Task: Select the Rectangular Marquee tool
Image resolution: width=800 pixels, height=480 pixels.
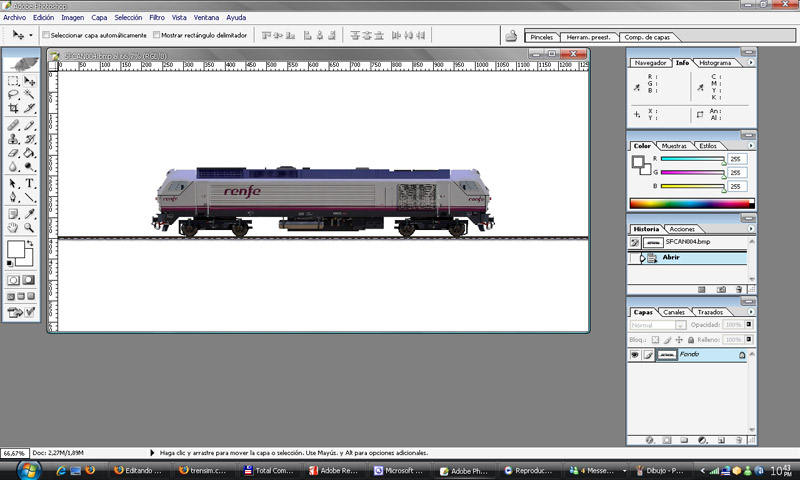Action: (x=13, y=81)
